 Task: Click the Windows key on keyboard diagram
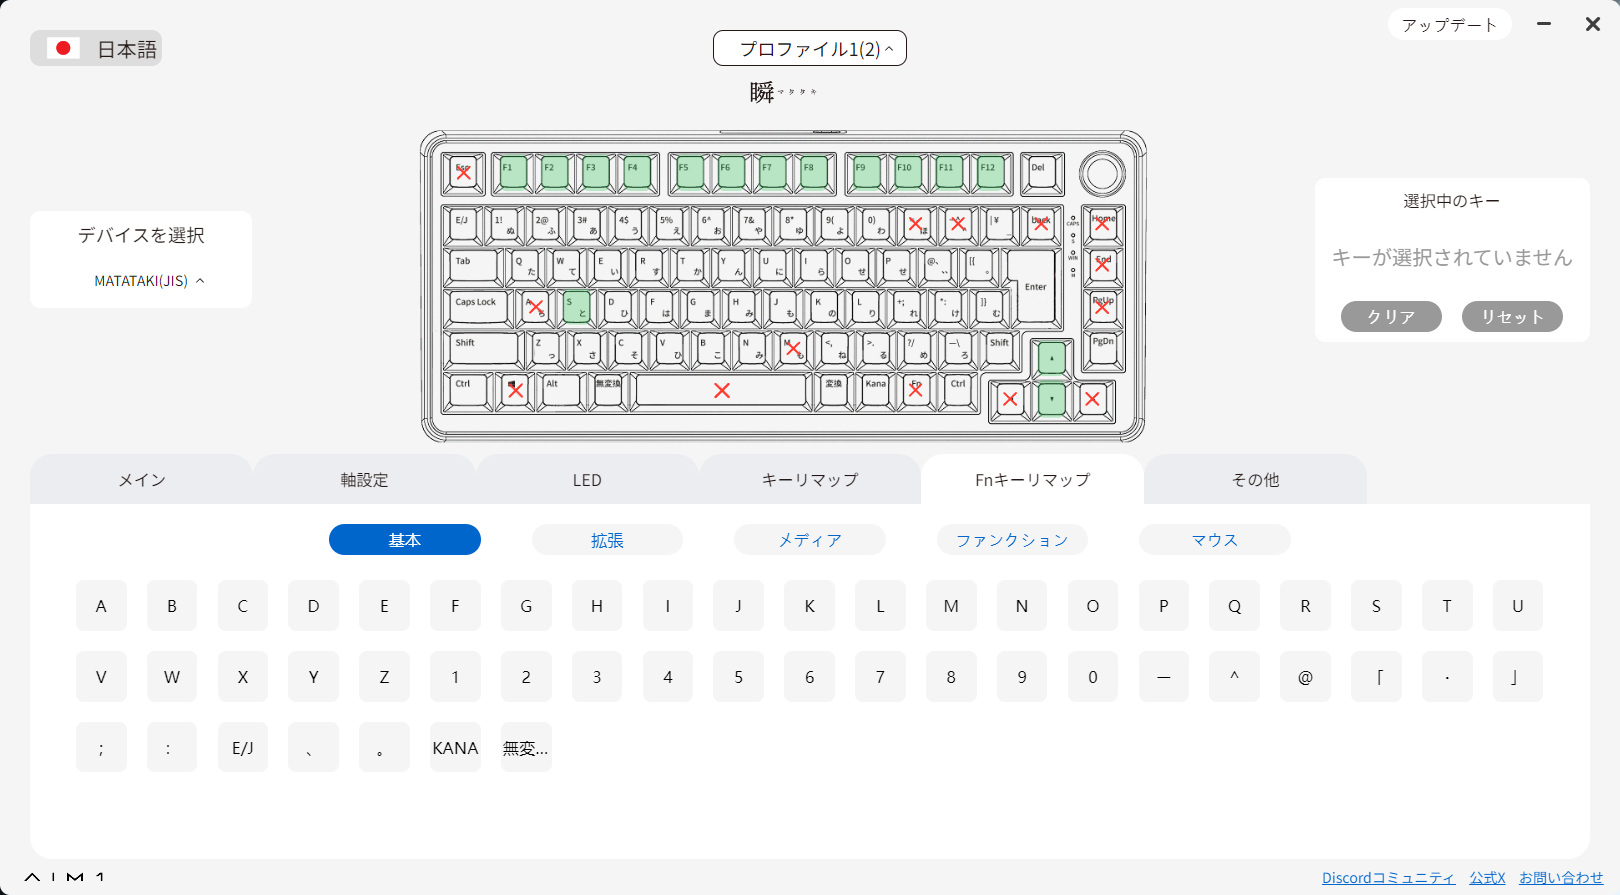pos(515,390)
